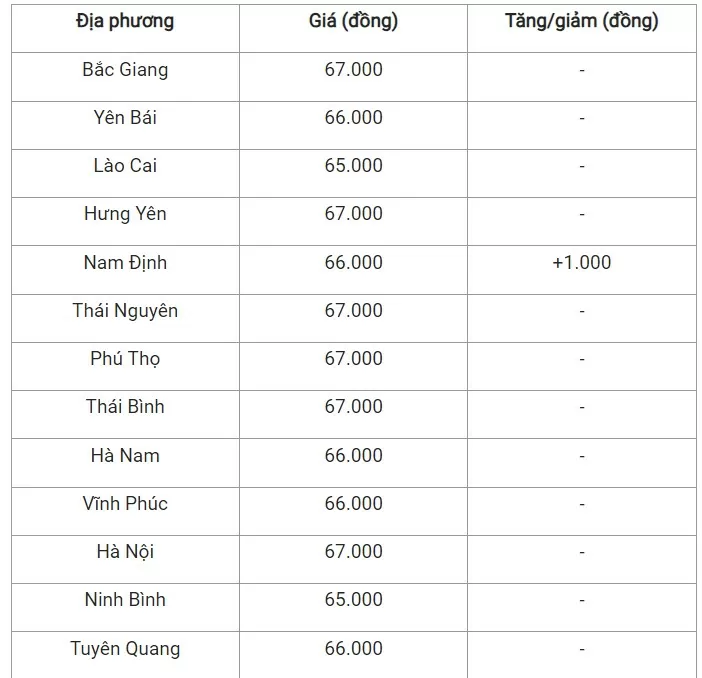Select the Nam Định location cell
The image size is (702, 678).
coord(125,263)
